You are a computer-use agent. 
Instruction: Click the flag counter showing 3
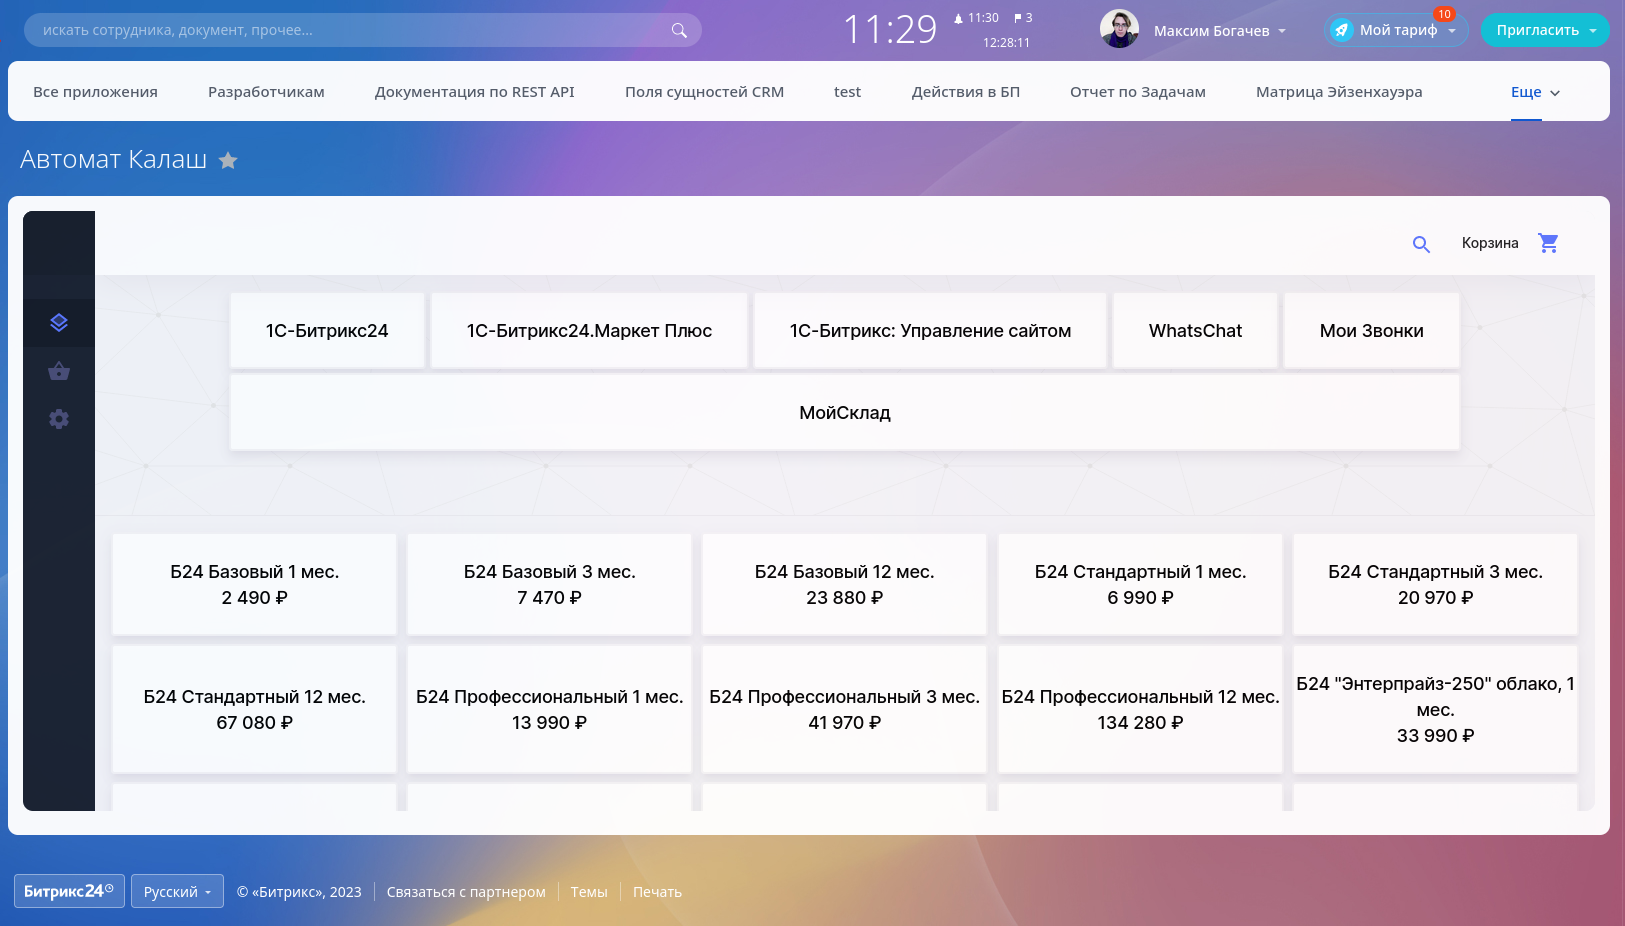point(1023,18)
